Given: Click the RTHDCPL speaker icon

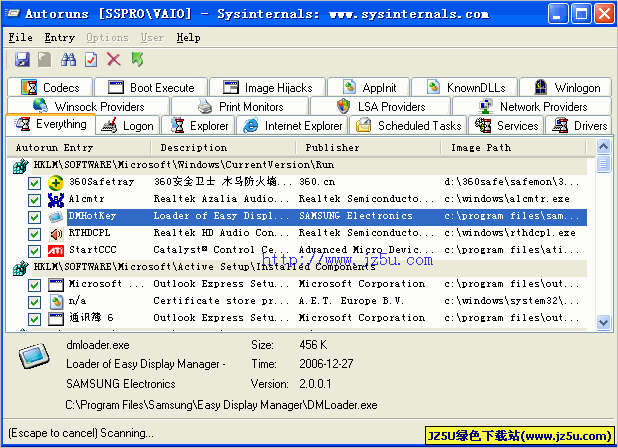Looking at the screenshot, I should [56, 234].
